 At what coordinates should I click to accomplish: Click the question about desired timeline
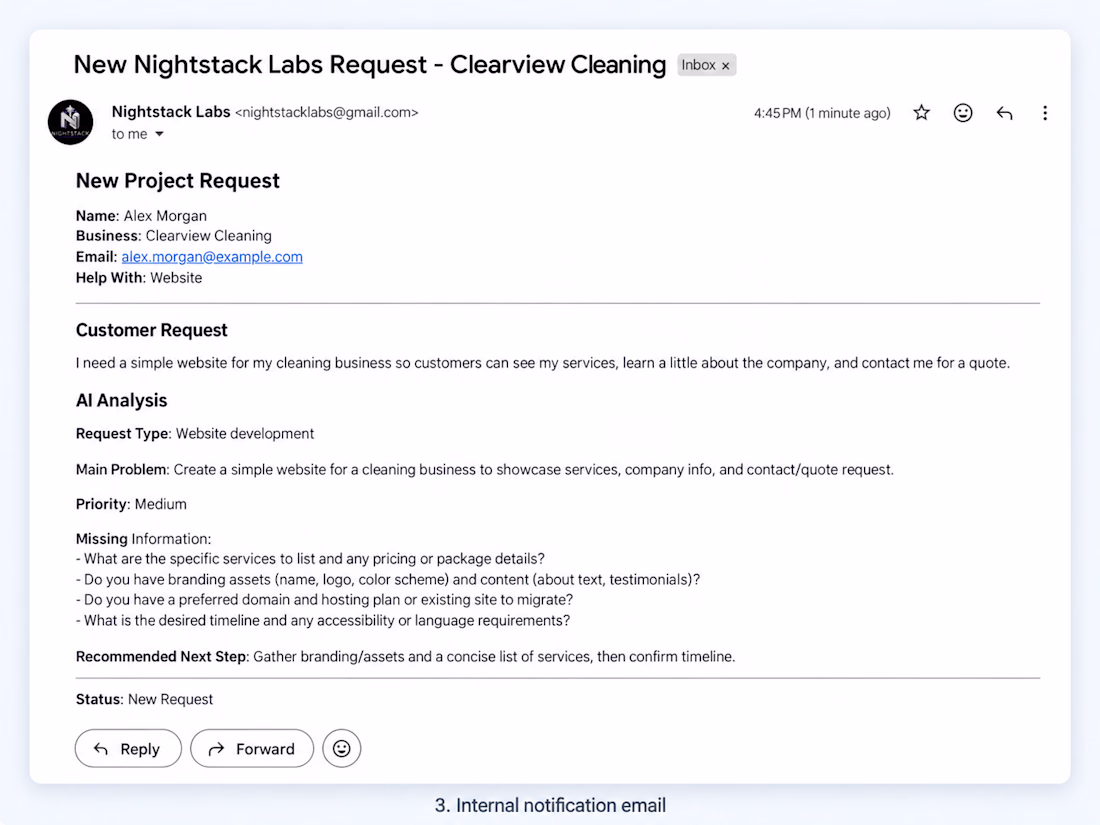pyautogui.click(x=323, y=621)
